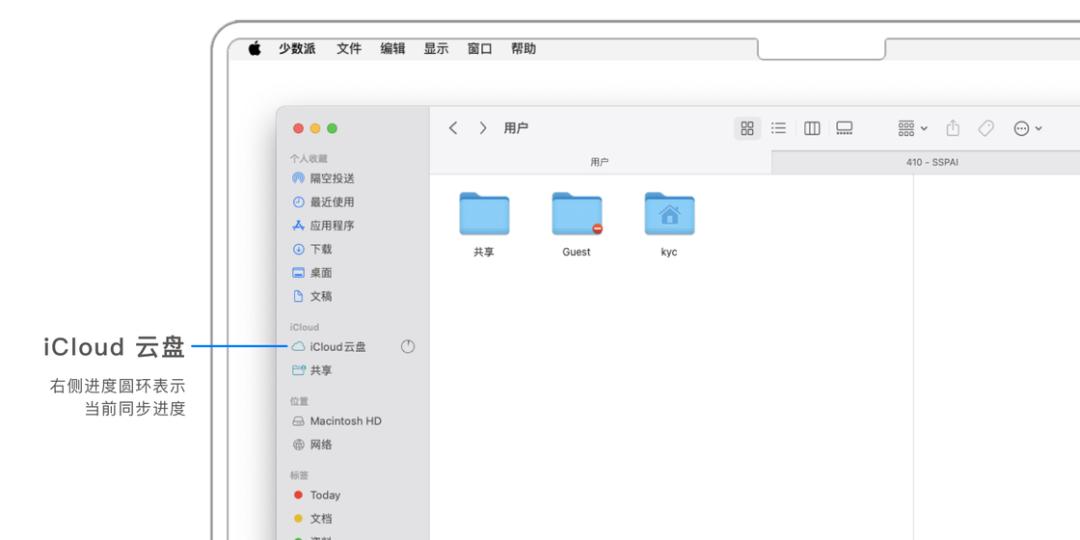Switch to column view
1080x540 pixels.
pyautogui.click(x=812, y=128)
